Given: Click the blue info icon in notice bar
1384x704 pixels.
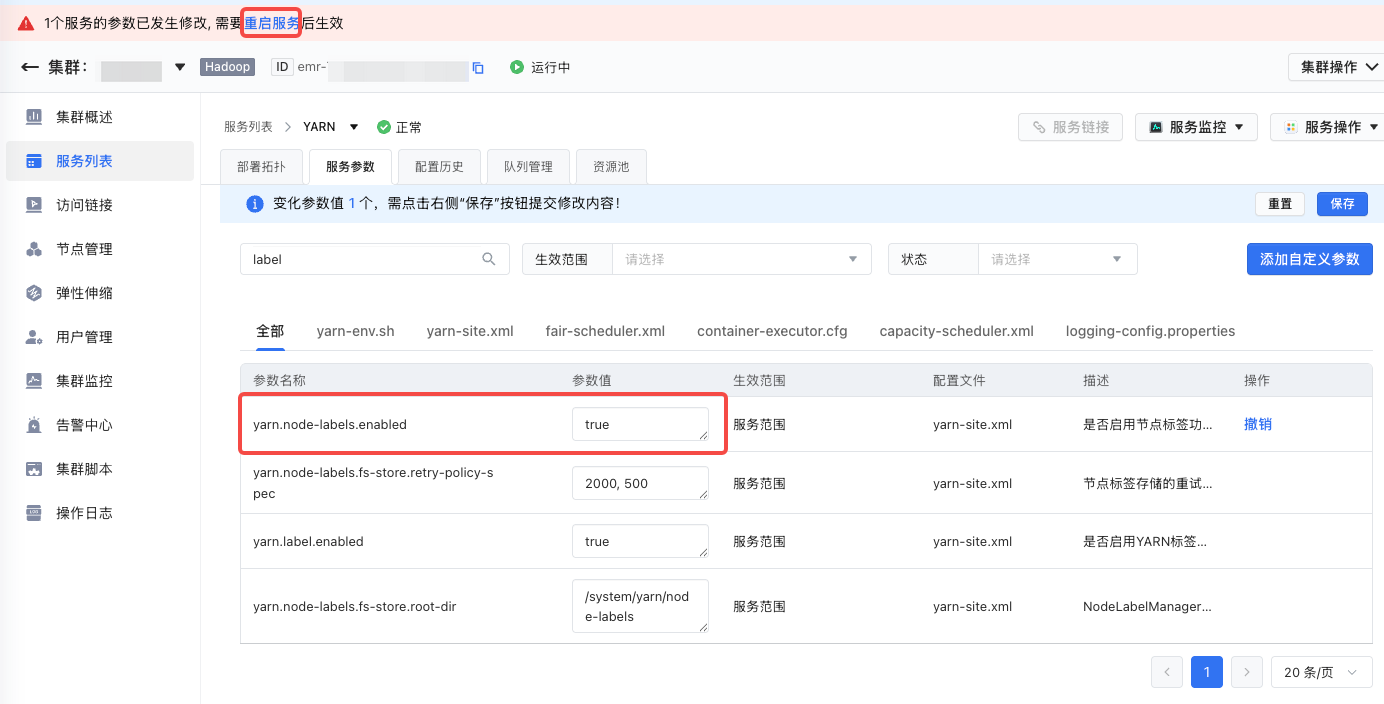Looking at the screenshot, I should click(254, 204).
